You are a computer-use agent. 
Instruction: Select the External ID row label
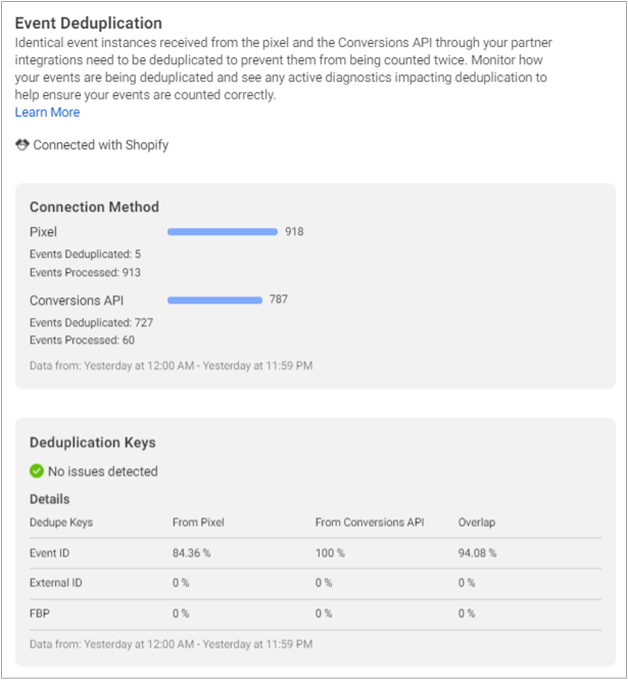click(55, 583)
